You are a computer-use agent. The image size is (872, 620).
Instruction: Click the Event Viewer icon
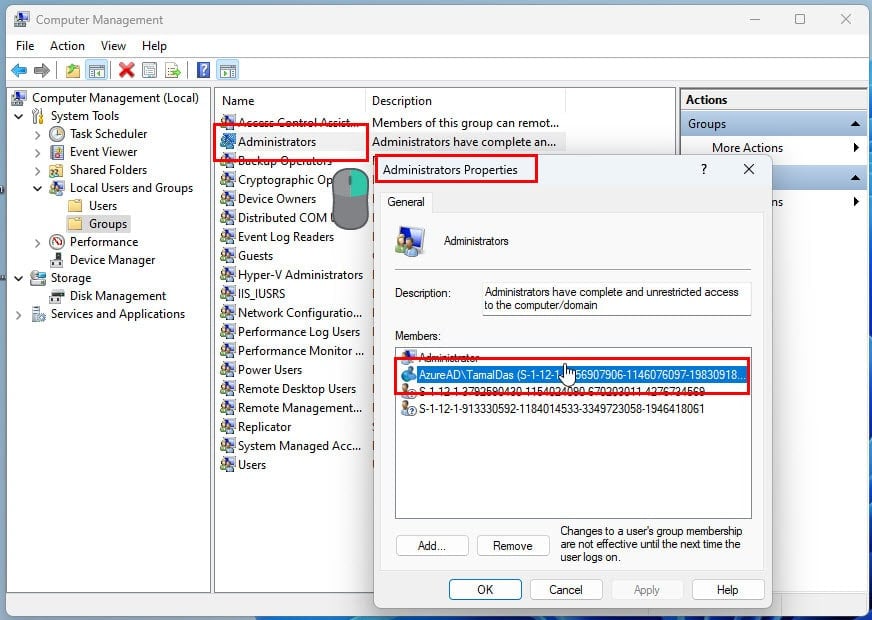57,152
